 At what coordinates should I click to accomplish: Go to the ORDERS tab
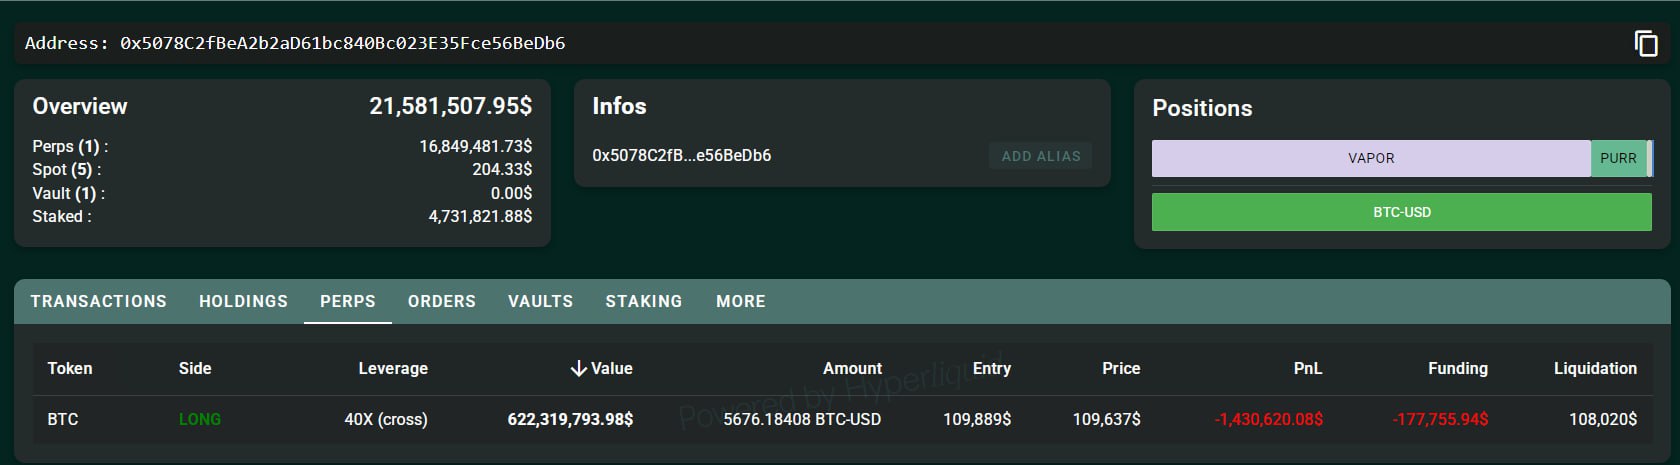441,301
